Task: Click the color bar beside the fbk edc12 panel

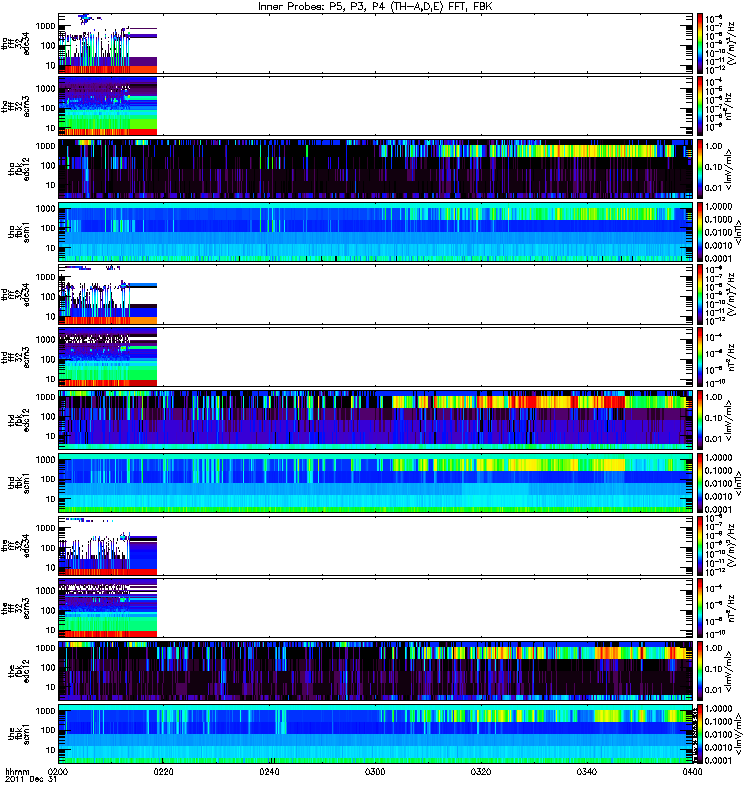Action: pyautogui.click(x=700, y=671)
